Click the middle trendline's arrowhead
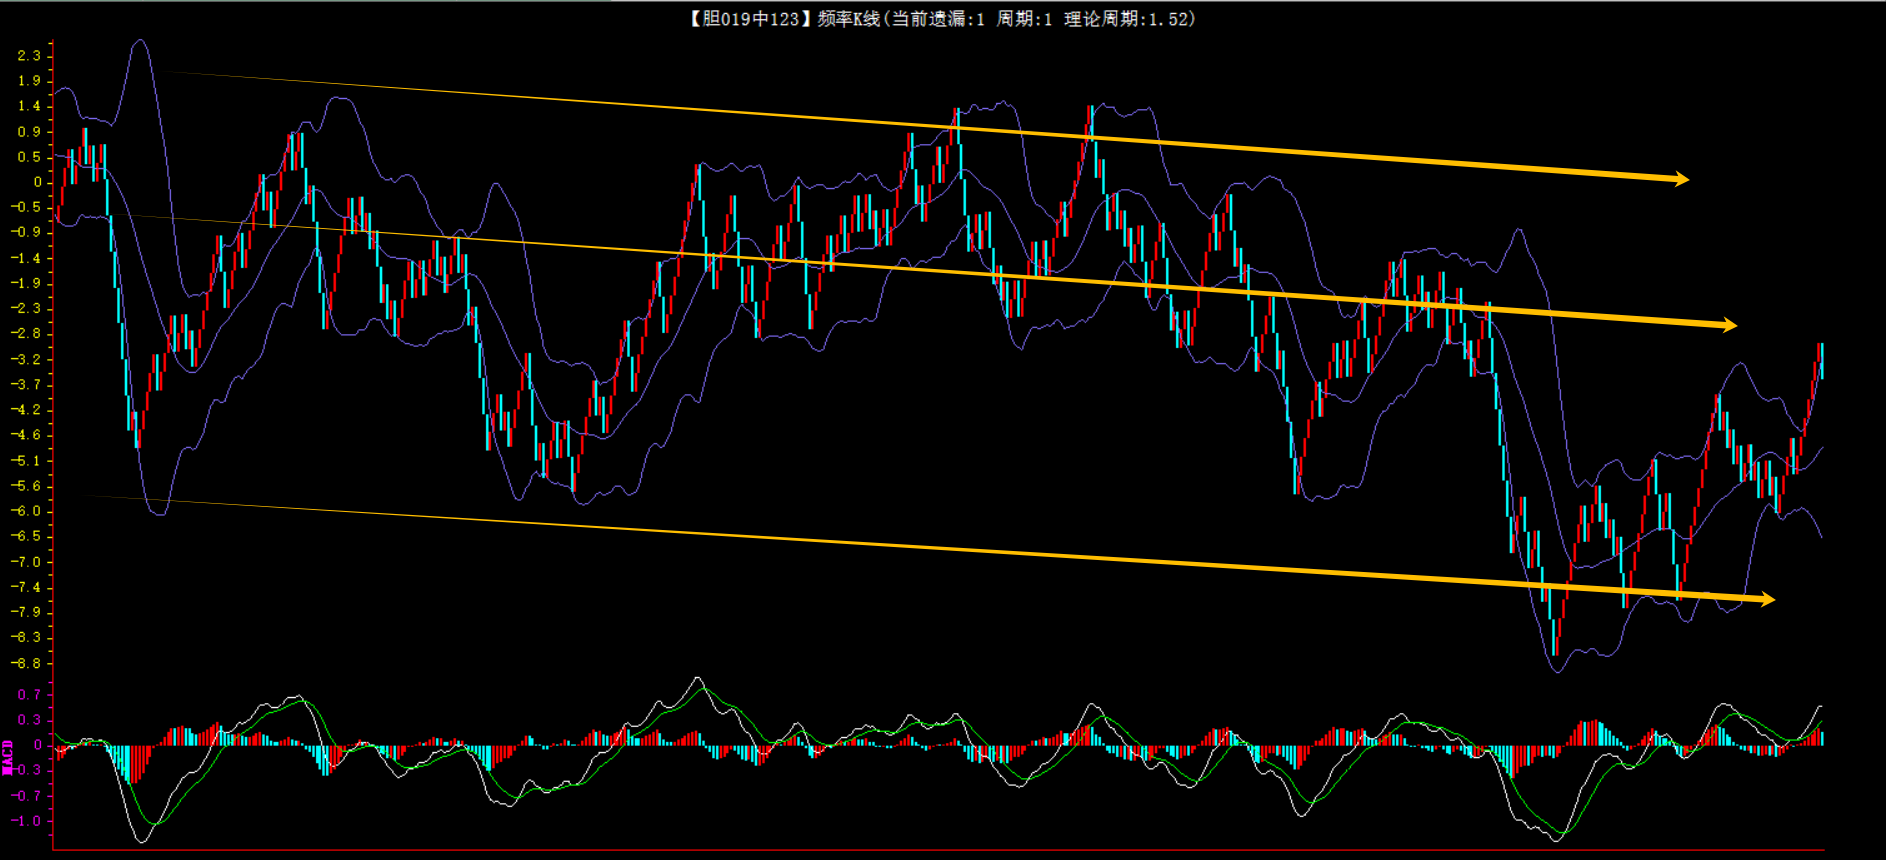1886x860 pixels. click(x=1728, y=325)
